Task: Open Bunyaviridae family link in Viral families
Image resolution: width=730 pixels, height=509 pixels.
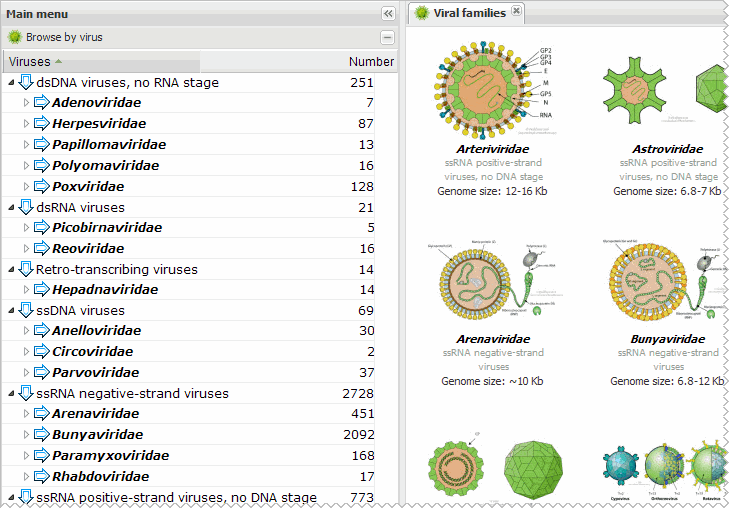Action: pyautogui.click(x=668, y=339)
